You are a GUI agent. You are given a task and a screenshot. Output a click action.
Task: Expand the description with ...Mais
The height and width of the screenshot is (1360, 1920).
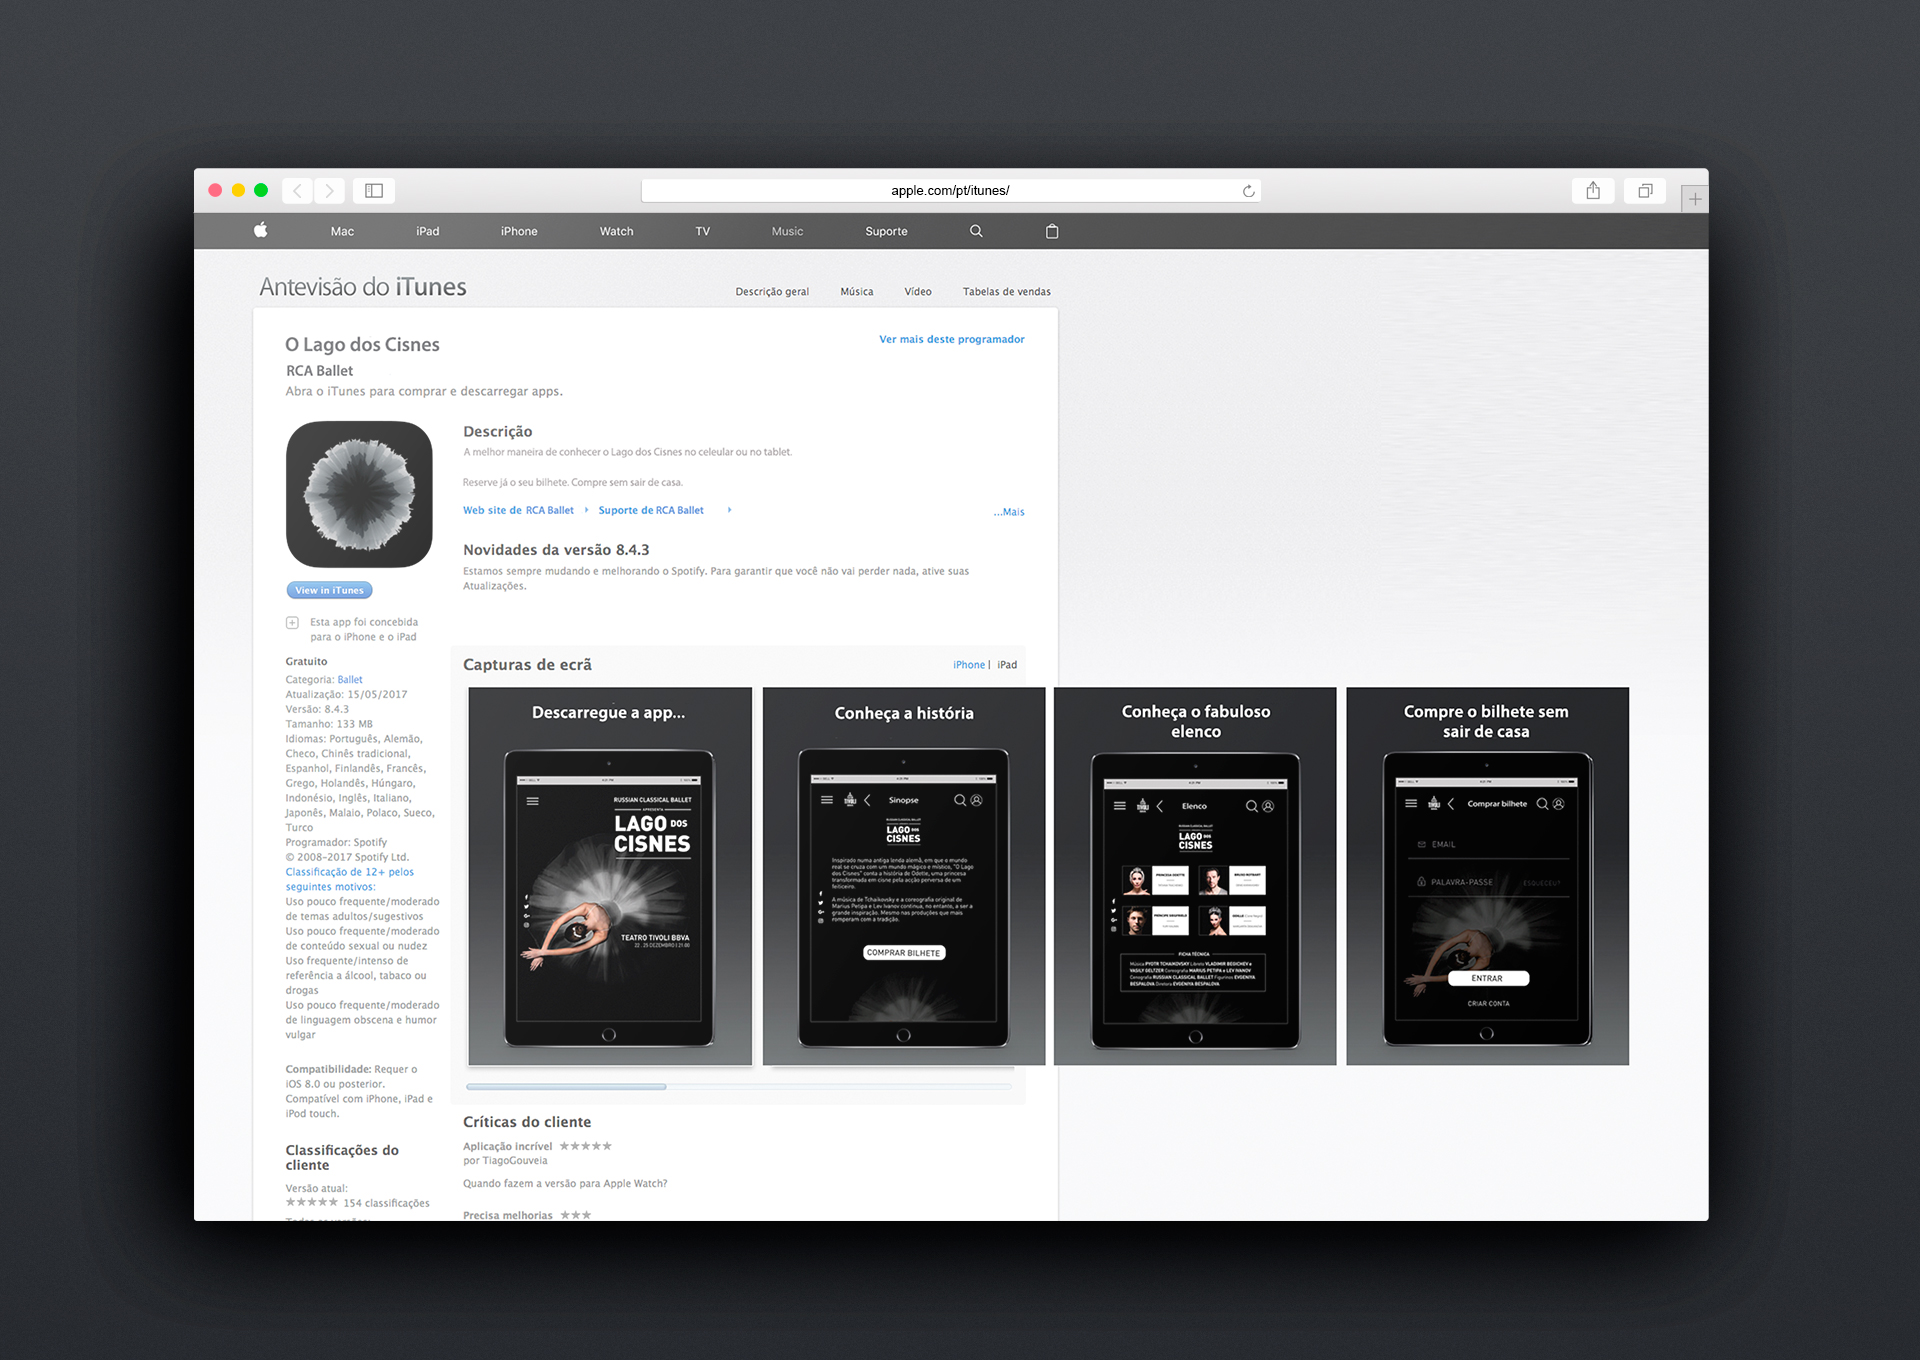[1009, 512]
